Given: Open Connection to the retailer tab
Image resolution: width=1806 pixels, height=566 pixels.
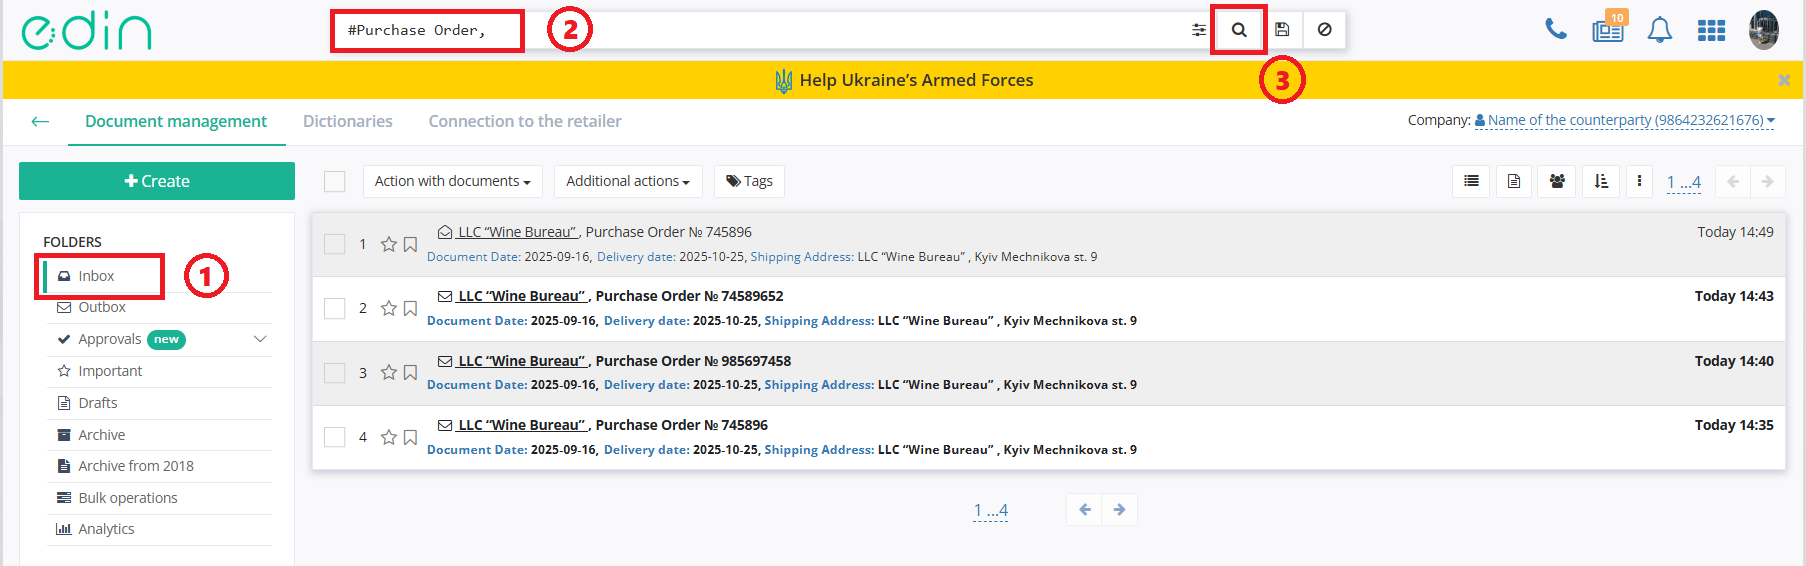Looking at the screenshot, I should [525, 121].
